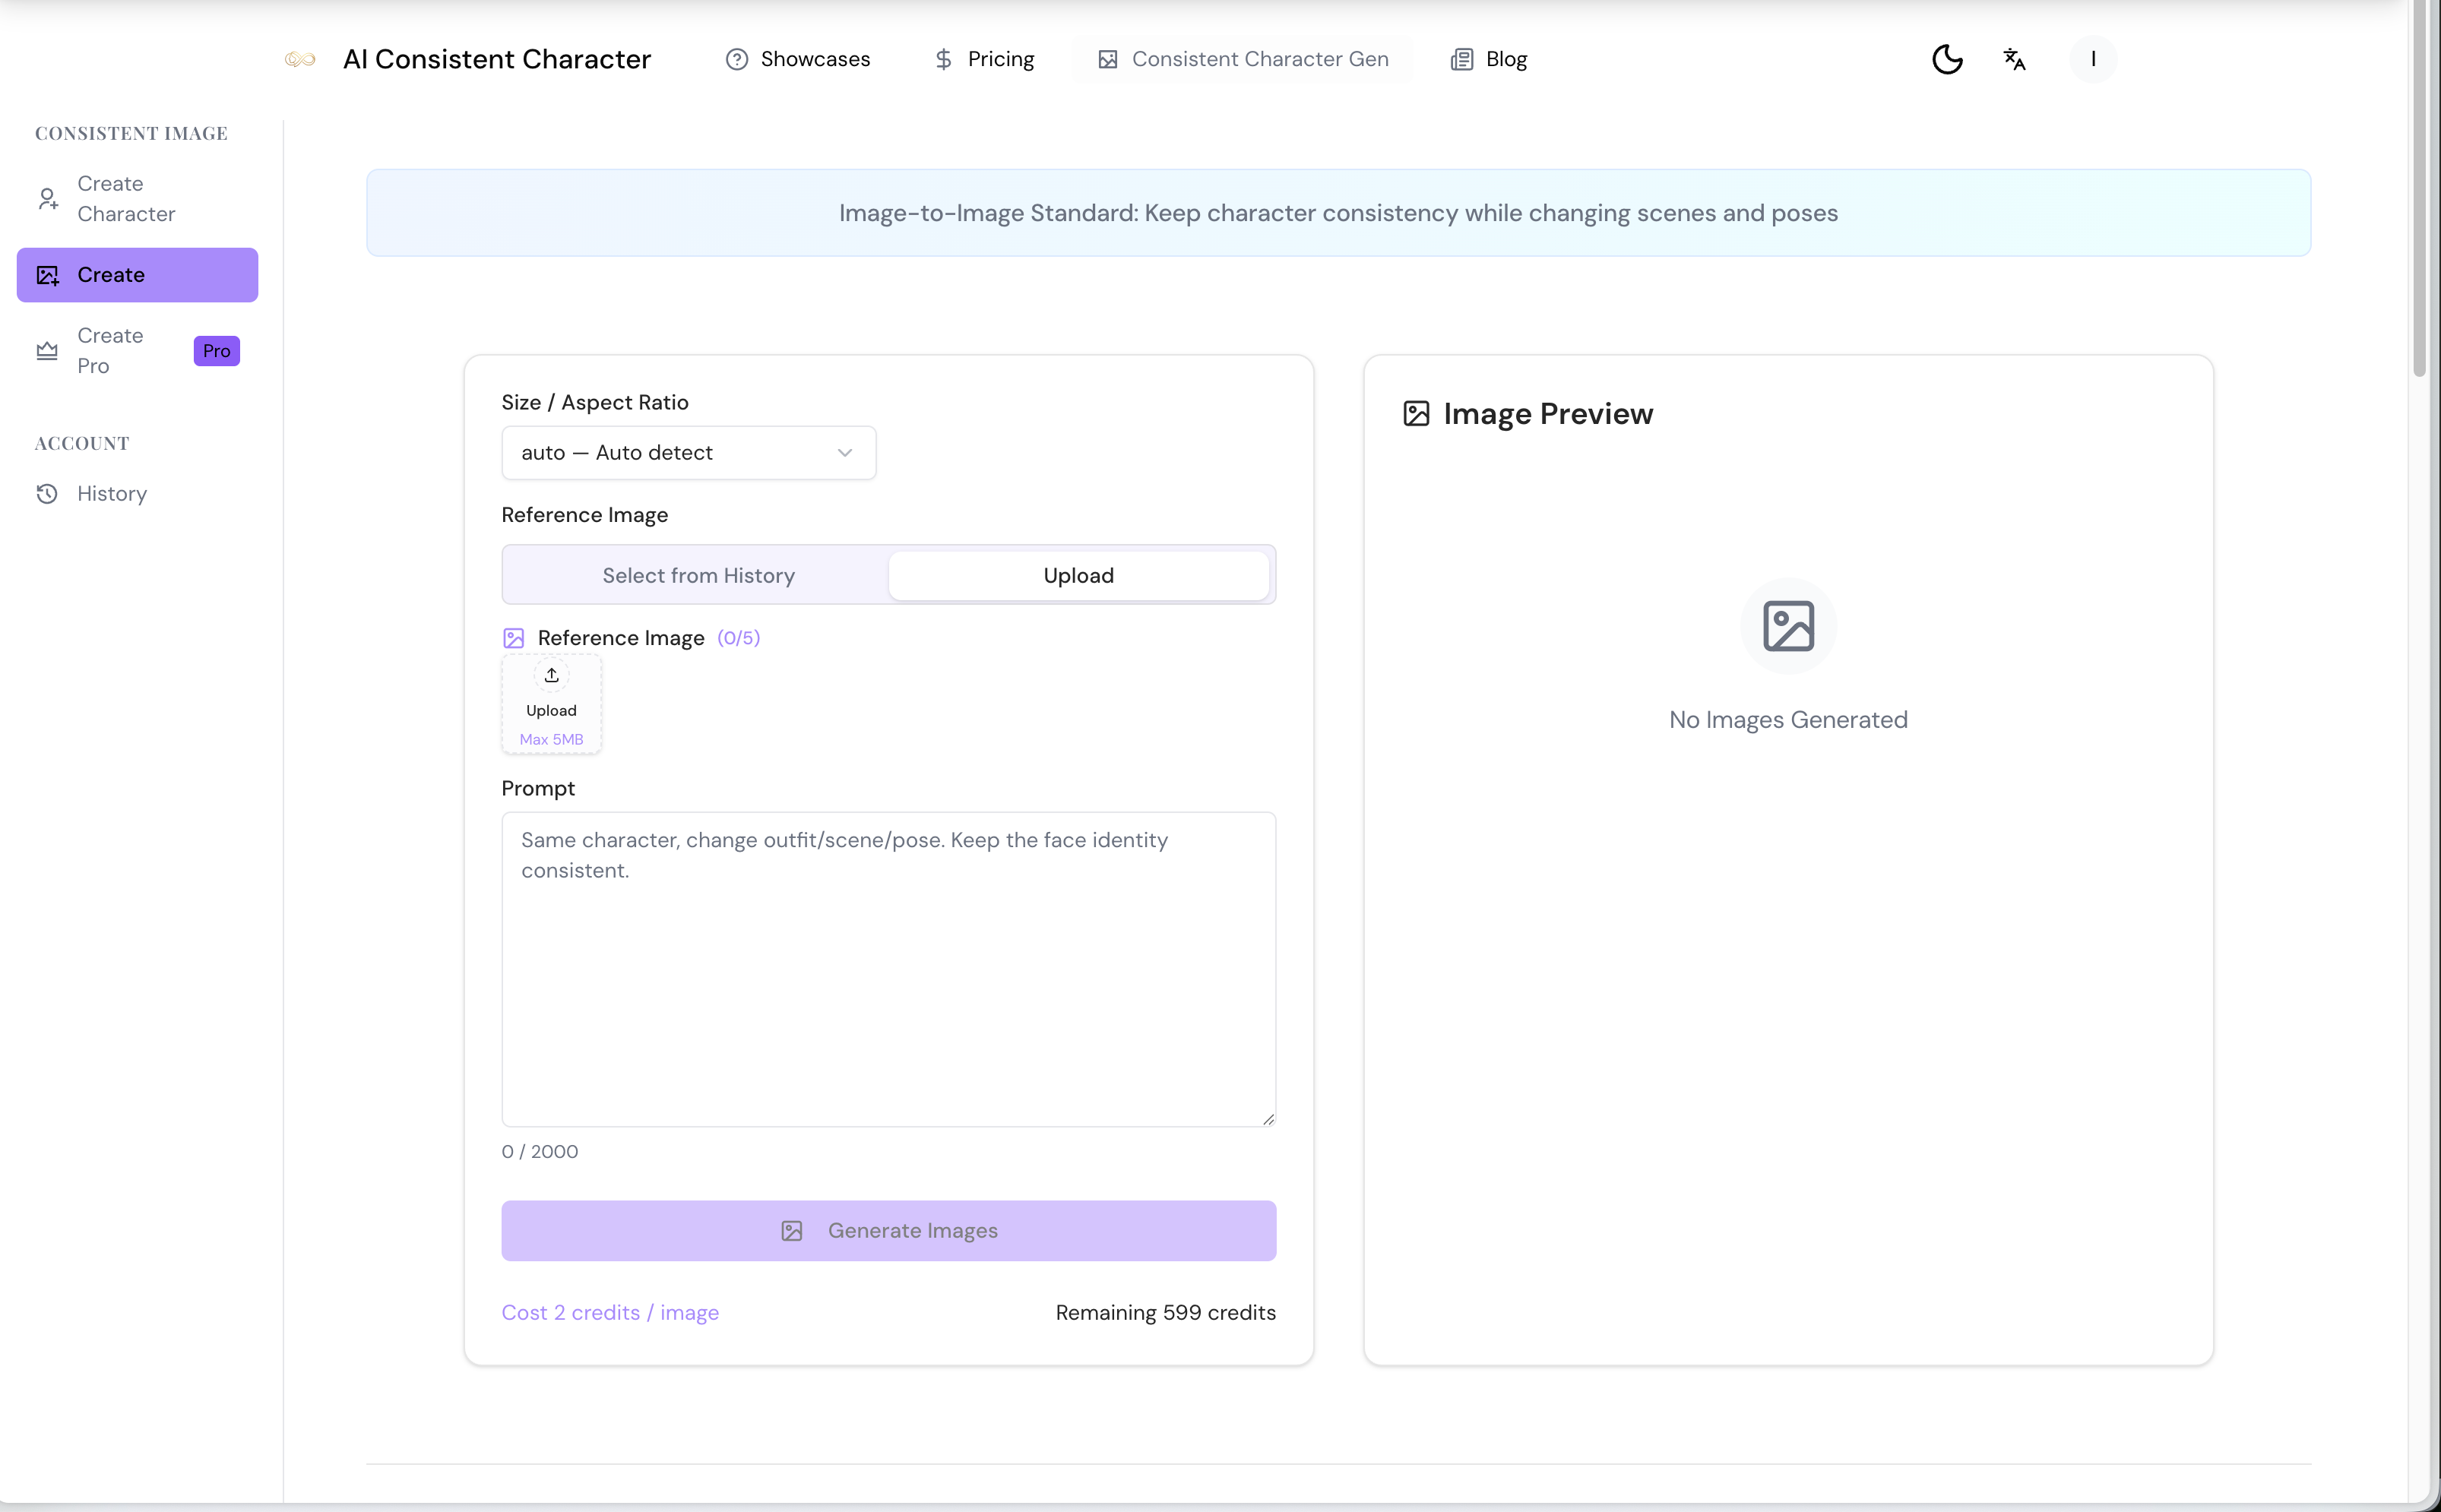Select the Create Character person icon

pyautogui.click(x=47, y=198)
